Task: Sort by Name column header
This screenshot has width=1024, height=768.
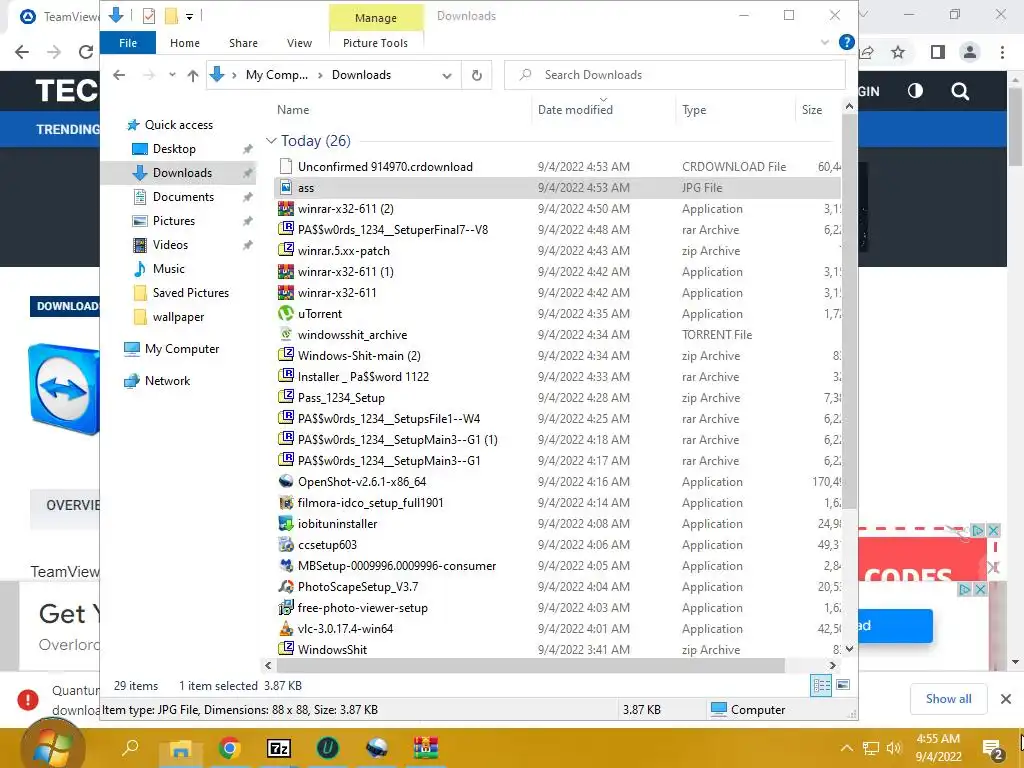Action: coord(293,110)
